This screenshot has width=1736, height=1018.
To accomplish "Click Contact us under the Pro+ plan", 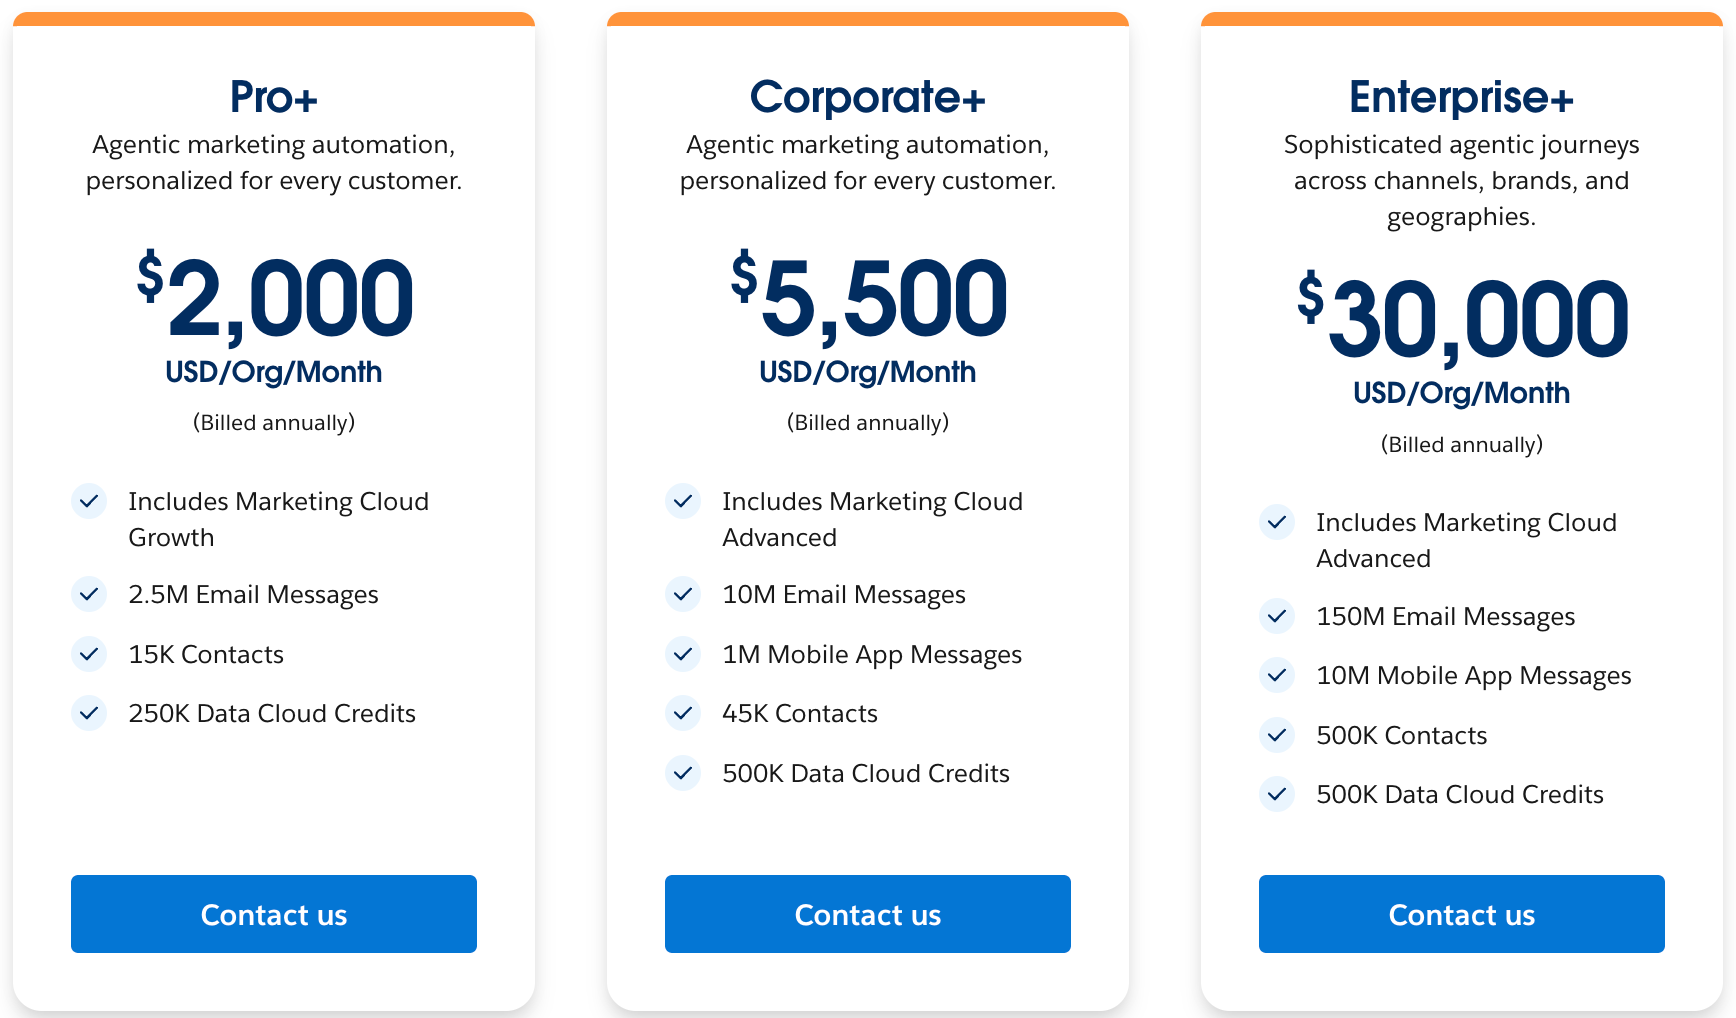I will (x=273, y=914).
